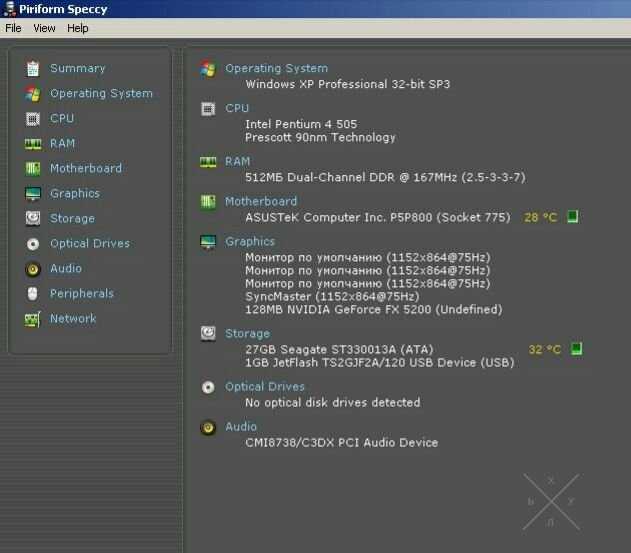Click the Windows flag icon in sidebar
This screenshot has height=553, width=631.
(x=33, y=93)
